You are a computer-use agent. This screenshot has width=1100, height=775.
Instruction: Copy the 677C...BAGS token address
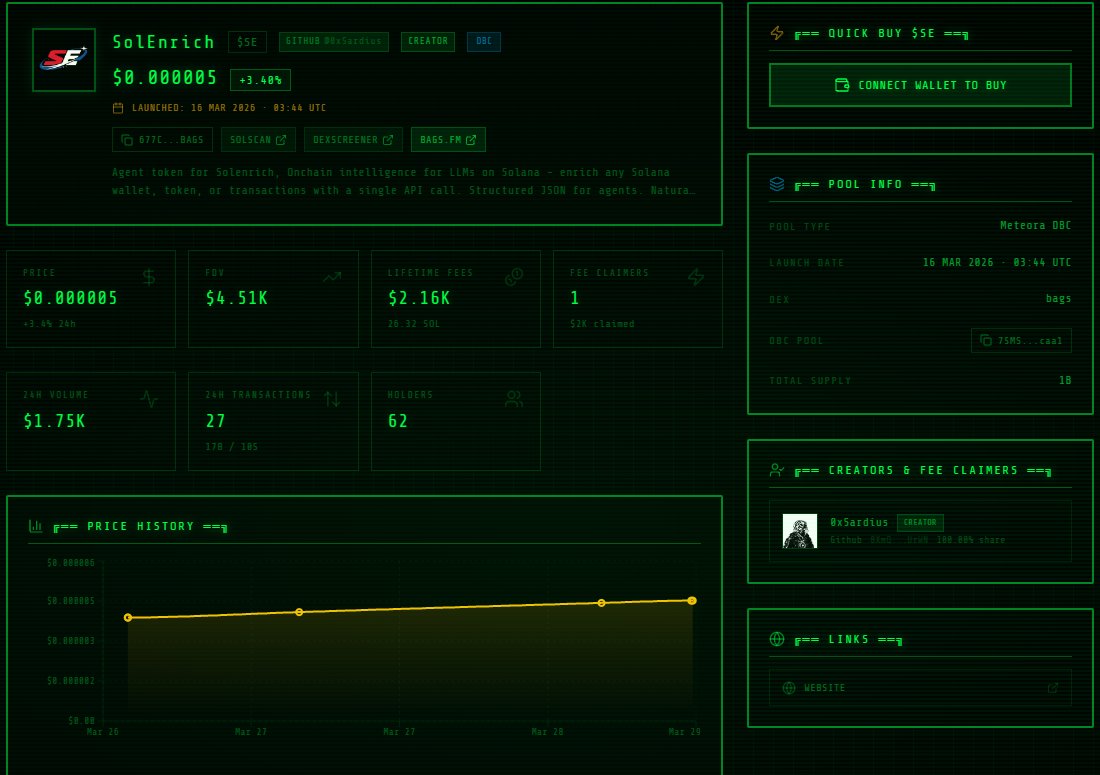[x=162, y=140]
